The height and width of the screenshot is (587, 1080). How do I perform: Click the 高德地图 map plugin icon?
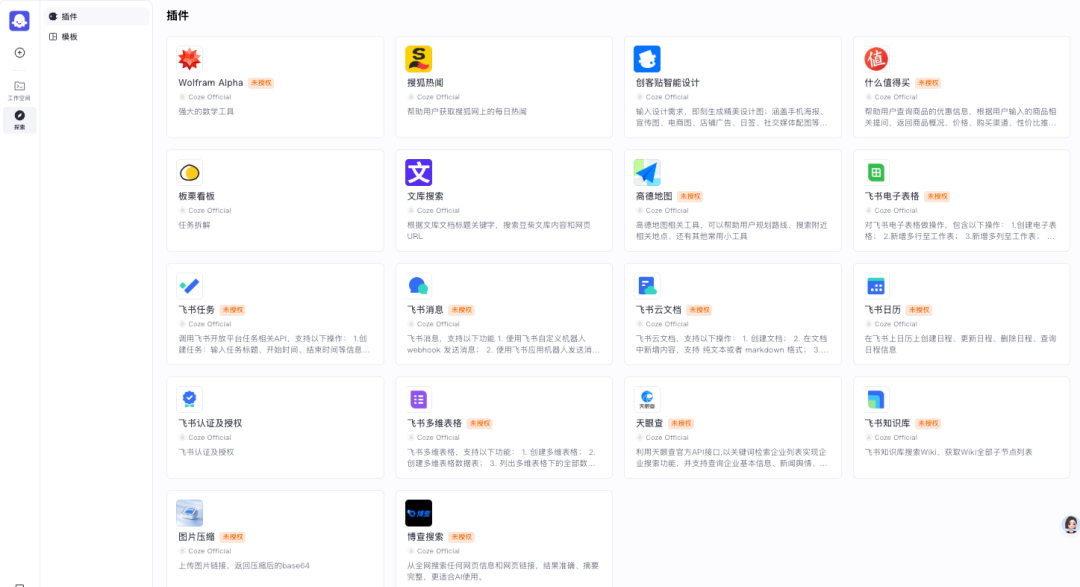tap(647, 170)
